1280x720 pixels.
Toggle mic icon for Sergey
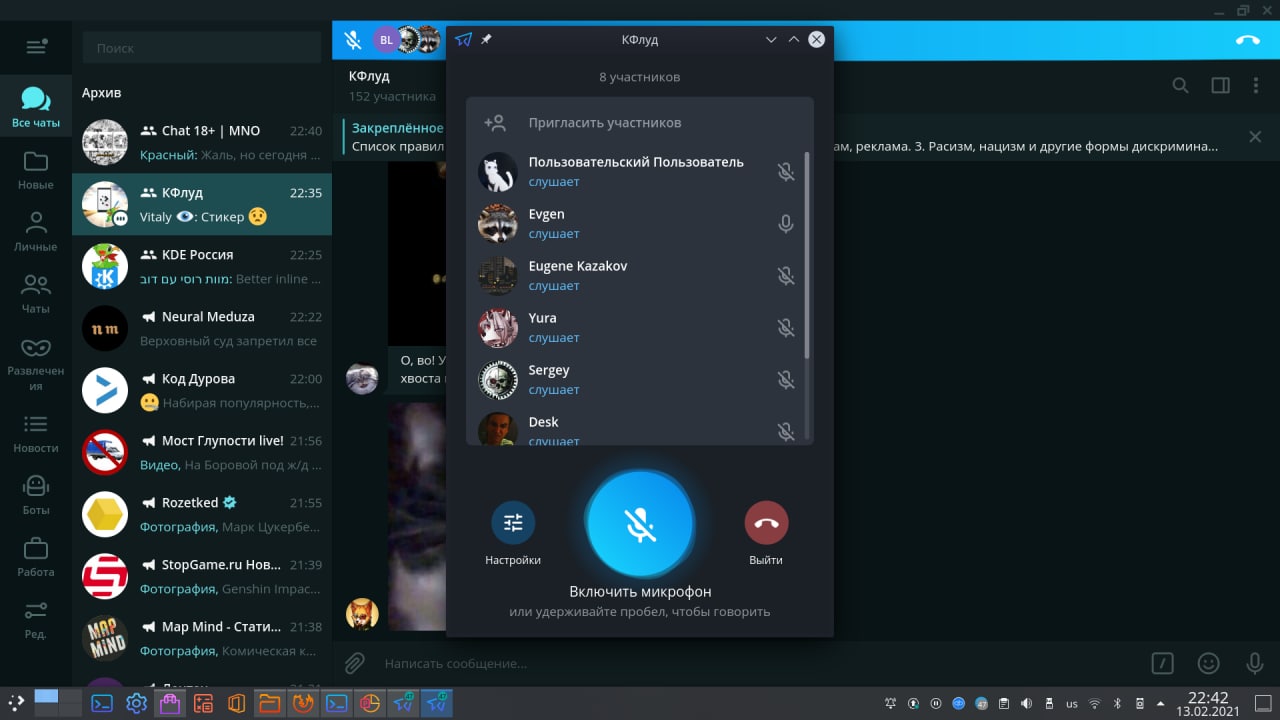click(x=786, y=380)
